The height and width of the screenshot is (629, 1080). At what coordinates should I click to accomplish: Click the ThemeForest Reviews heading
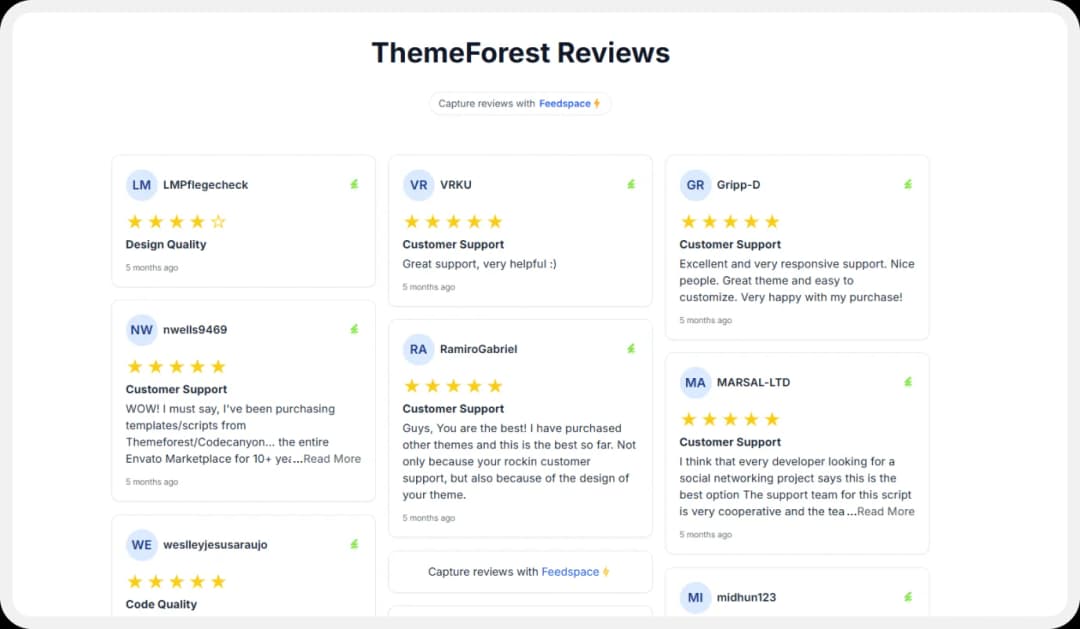click(x=520, y=52)
